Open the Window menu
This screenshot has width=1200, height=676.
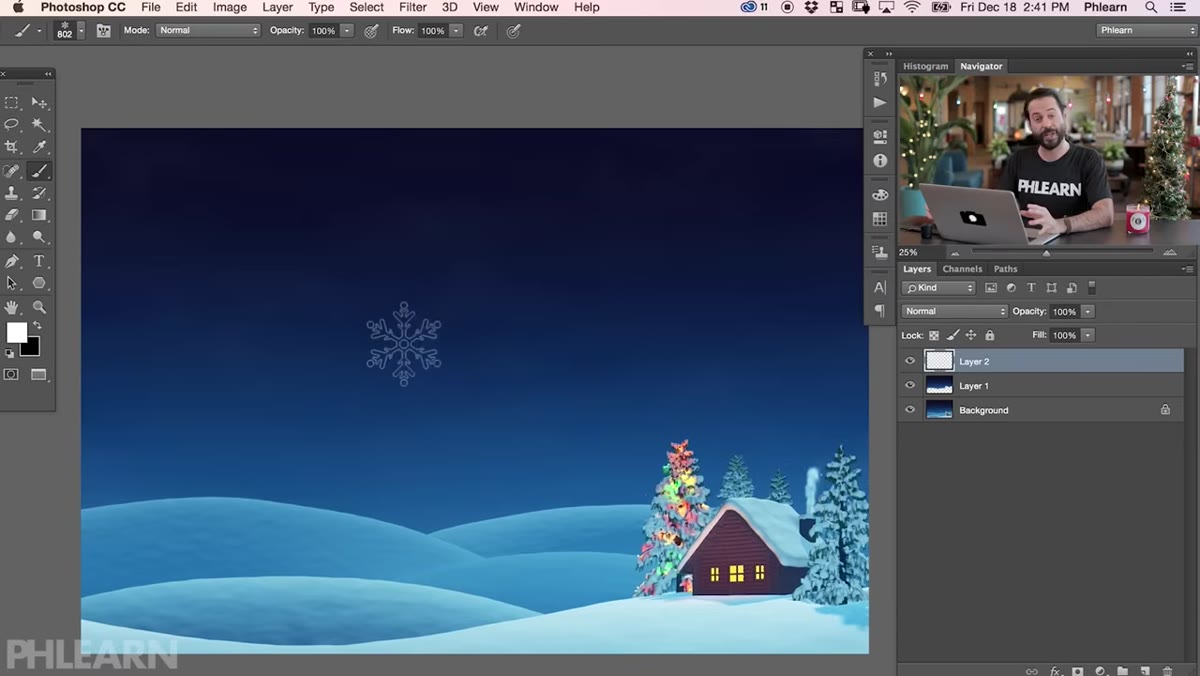tap(536, 7)
